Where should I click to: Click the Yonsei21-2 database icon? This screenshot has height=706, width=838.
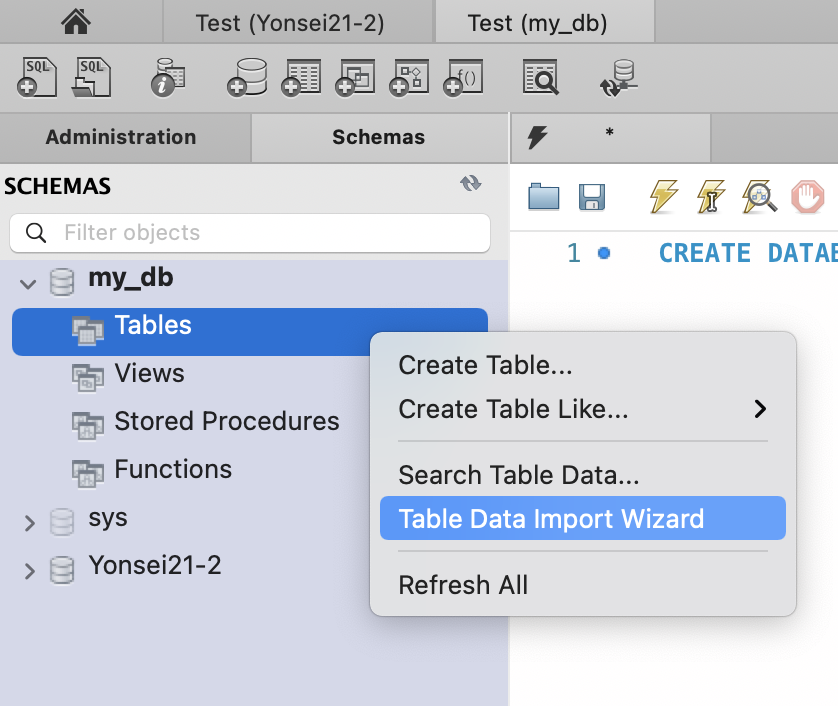(62, 570)
